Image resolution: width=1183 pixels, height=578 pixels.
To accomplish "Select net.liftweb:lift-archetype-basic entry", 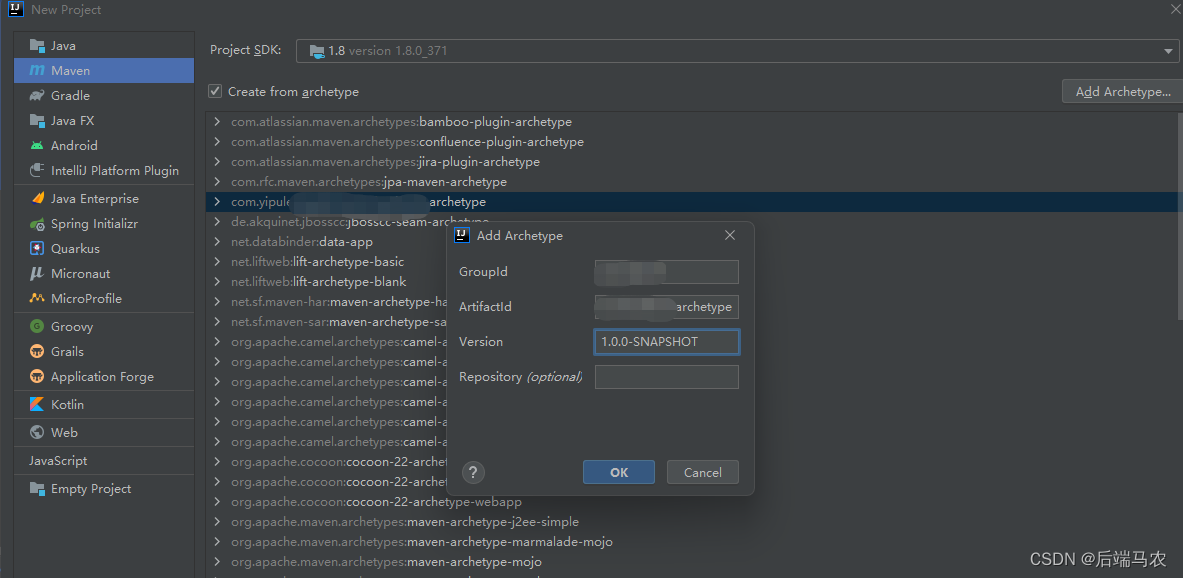I will pos(318,262).
